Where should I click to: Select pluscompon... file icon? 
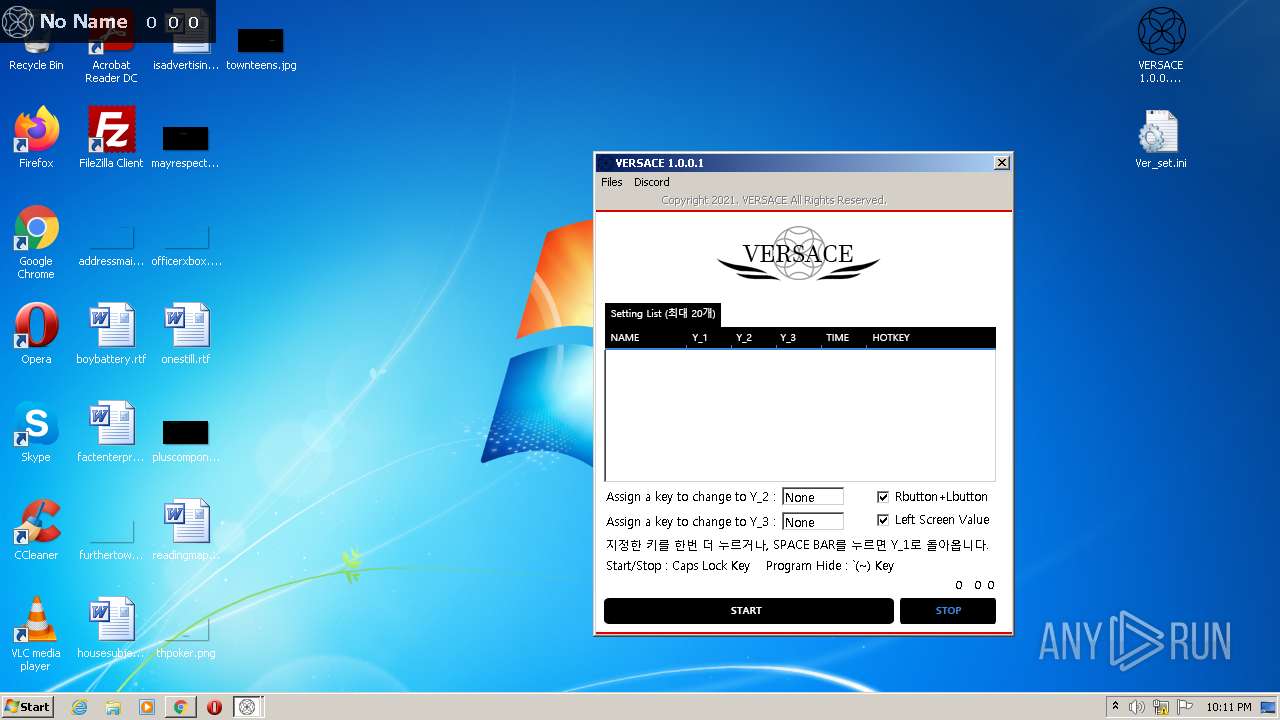coord(186,440)
